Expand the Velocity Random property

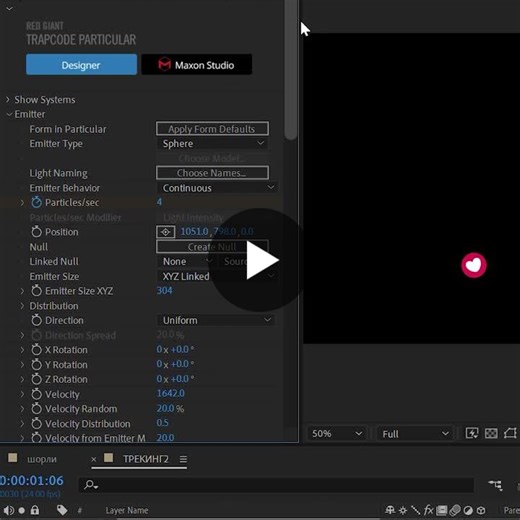pos(22,409)
